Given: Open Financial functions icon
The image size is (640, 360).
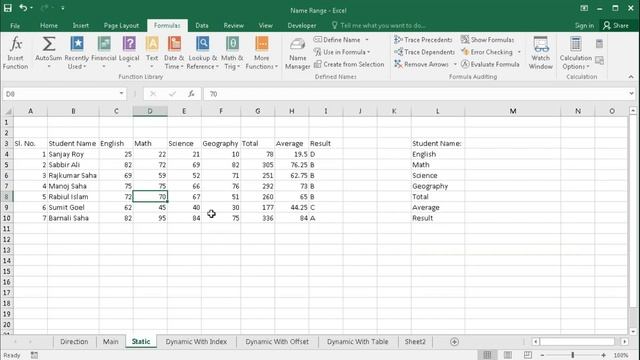Looking at the screenshot, I should tap(104, 43).
